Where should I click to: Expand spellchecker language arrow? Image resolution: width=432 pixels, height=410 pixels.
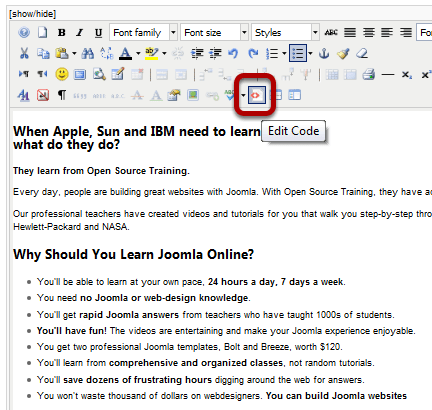click(243, 95)
